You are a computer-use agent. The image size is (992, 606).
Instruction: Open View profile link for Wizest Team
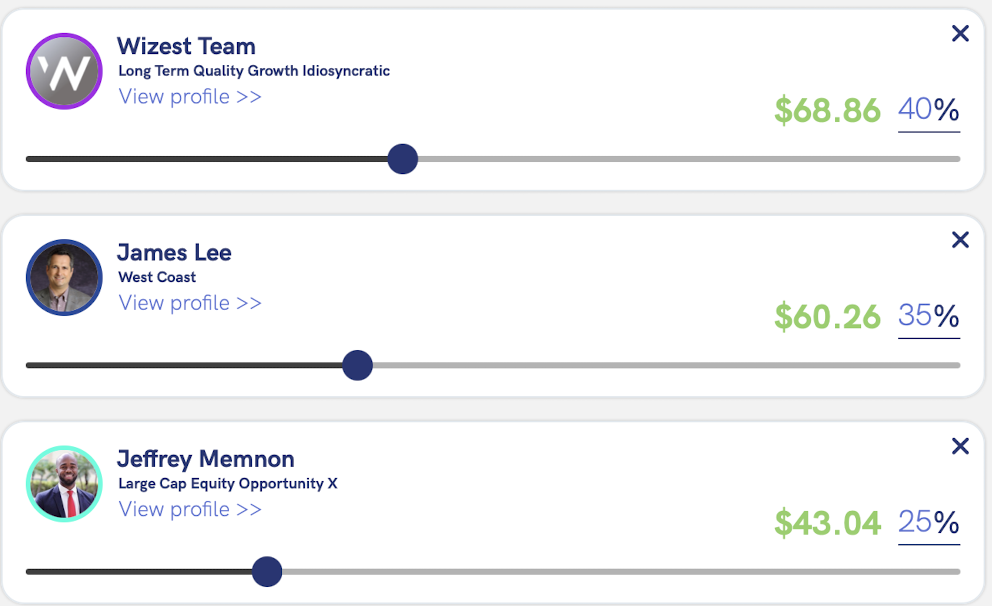coord(190,97)
